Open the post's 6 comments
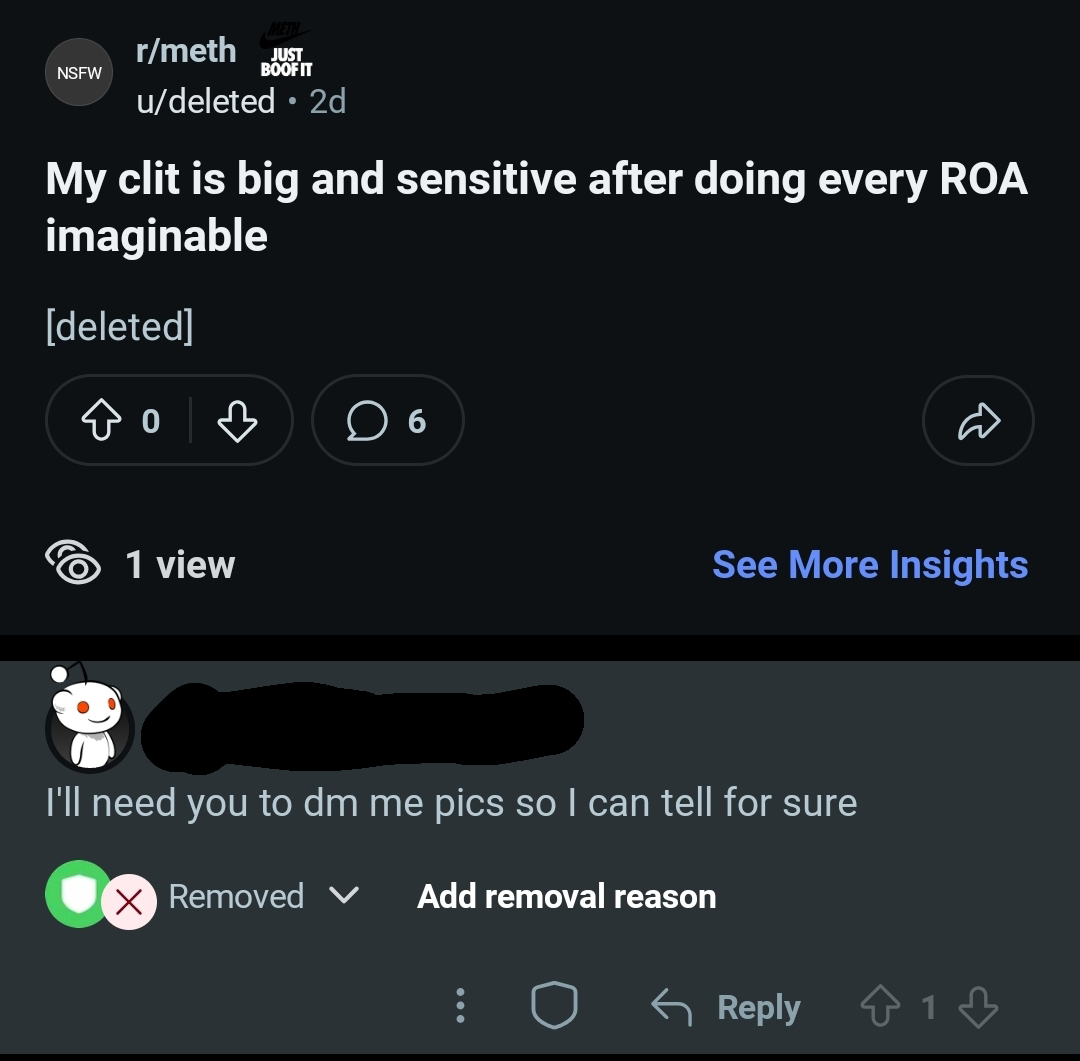The height and width of the screenshot is (1061, 1080). [387, 421]
